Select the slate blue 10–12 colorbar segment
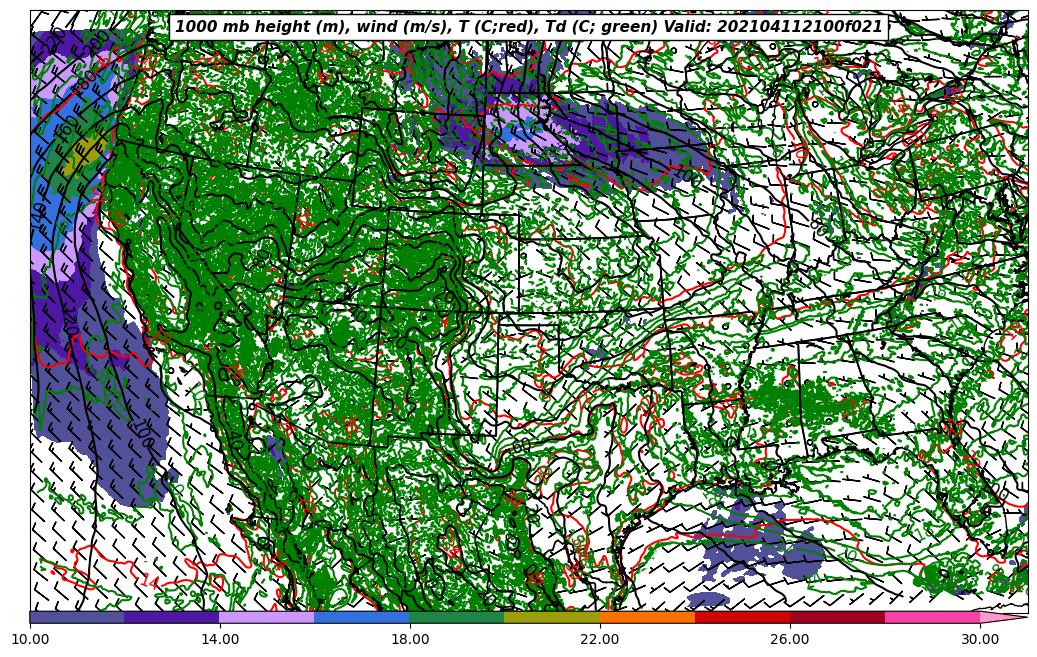This screenshot has height=657, width=1037. pyautogui.click(x=77, y=618)
